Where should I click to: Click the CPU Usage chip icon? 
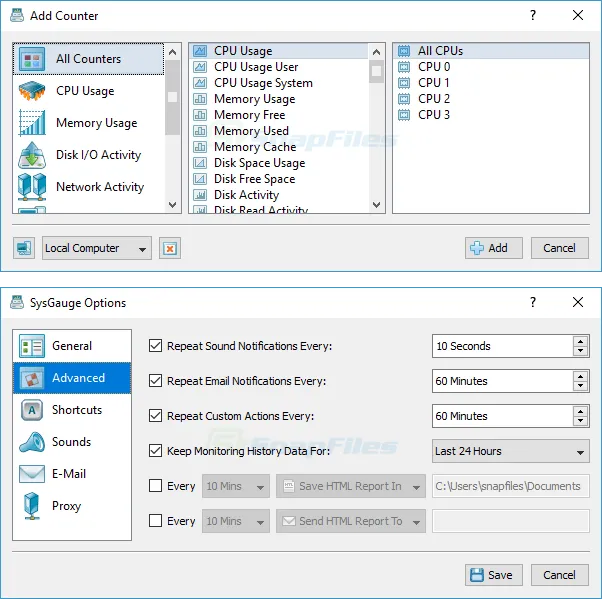point(32,91)
